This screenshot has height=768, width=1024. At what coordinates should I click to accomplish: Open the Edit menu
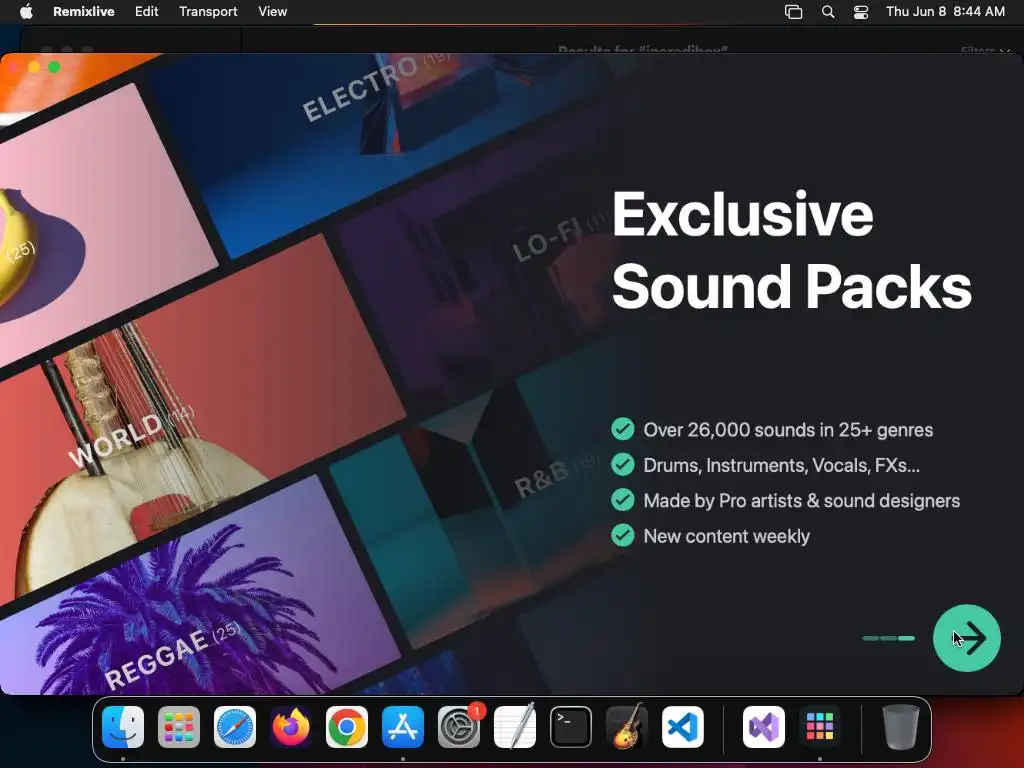coord(146,12)
